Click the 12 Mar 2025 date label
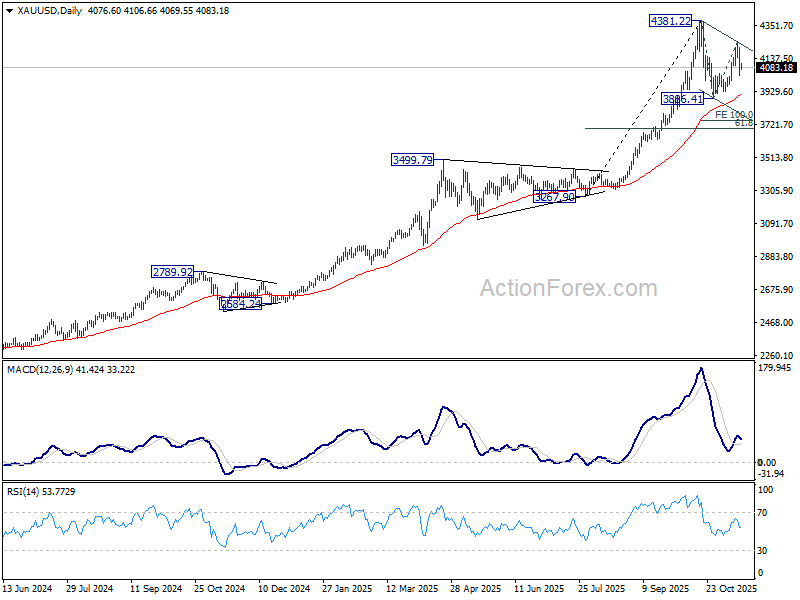800x600 pixels. [x=412, y=589]
